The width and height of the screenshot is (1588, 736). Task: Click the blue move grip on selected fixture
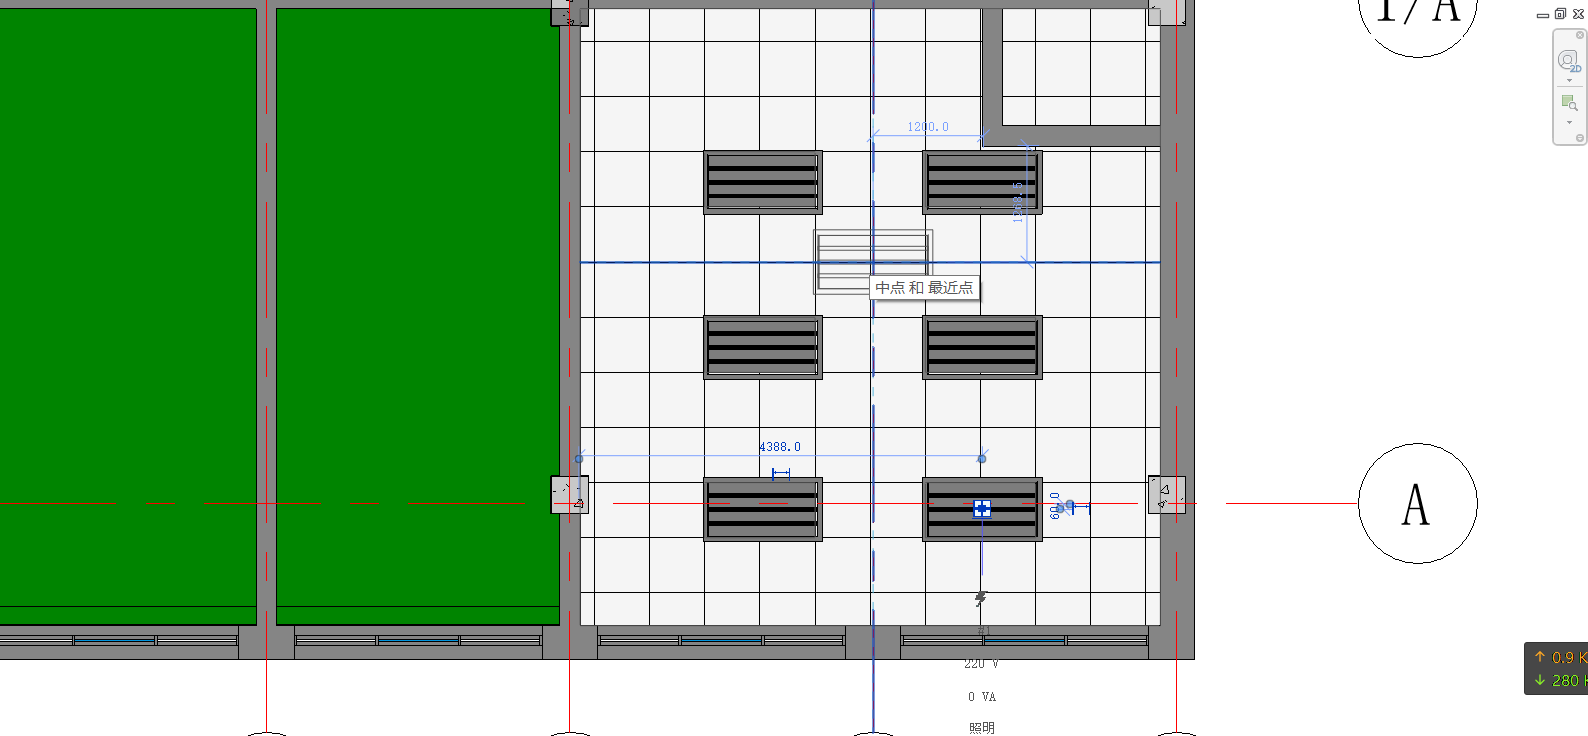982,509
